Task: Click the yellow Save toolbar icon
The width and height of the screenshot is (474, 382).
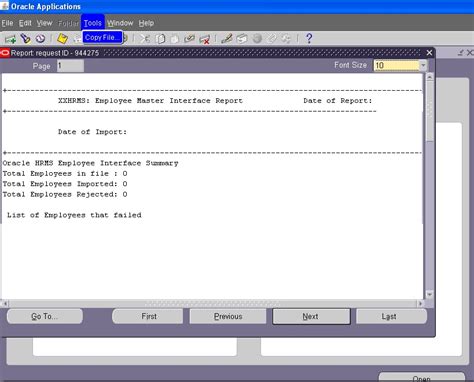Action: coord(62,39)
